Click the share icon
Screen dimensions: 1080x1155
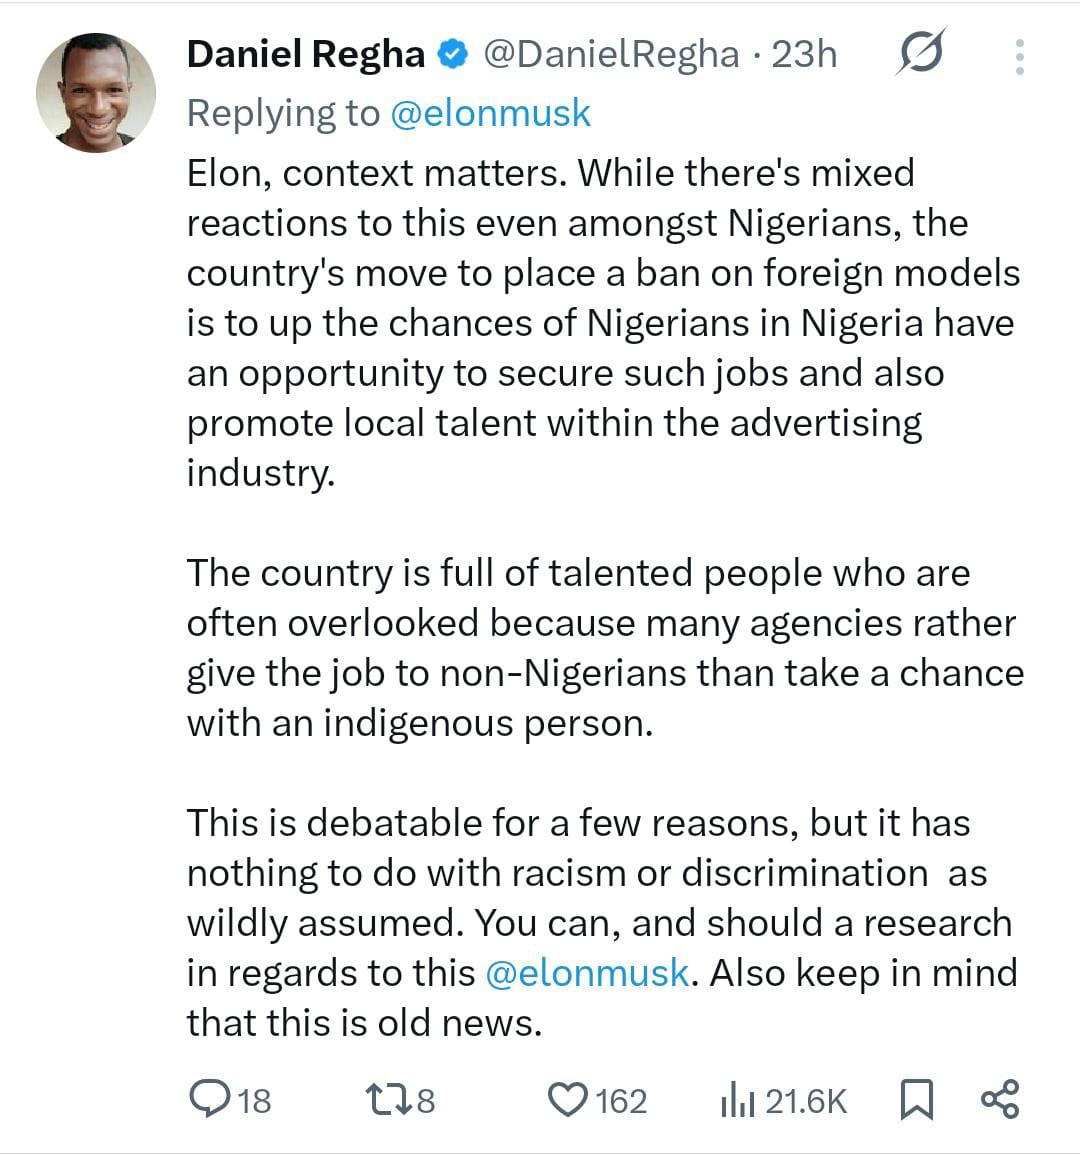(999, 1099)
